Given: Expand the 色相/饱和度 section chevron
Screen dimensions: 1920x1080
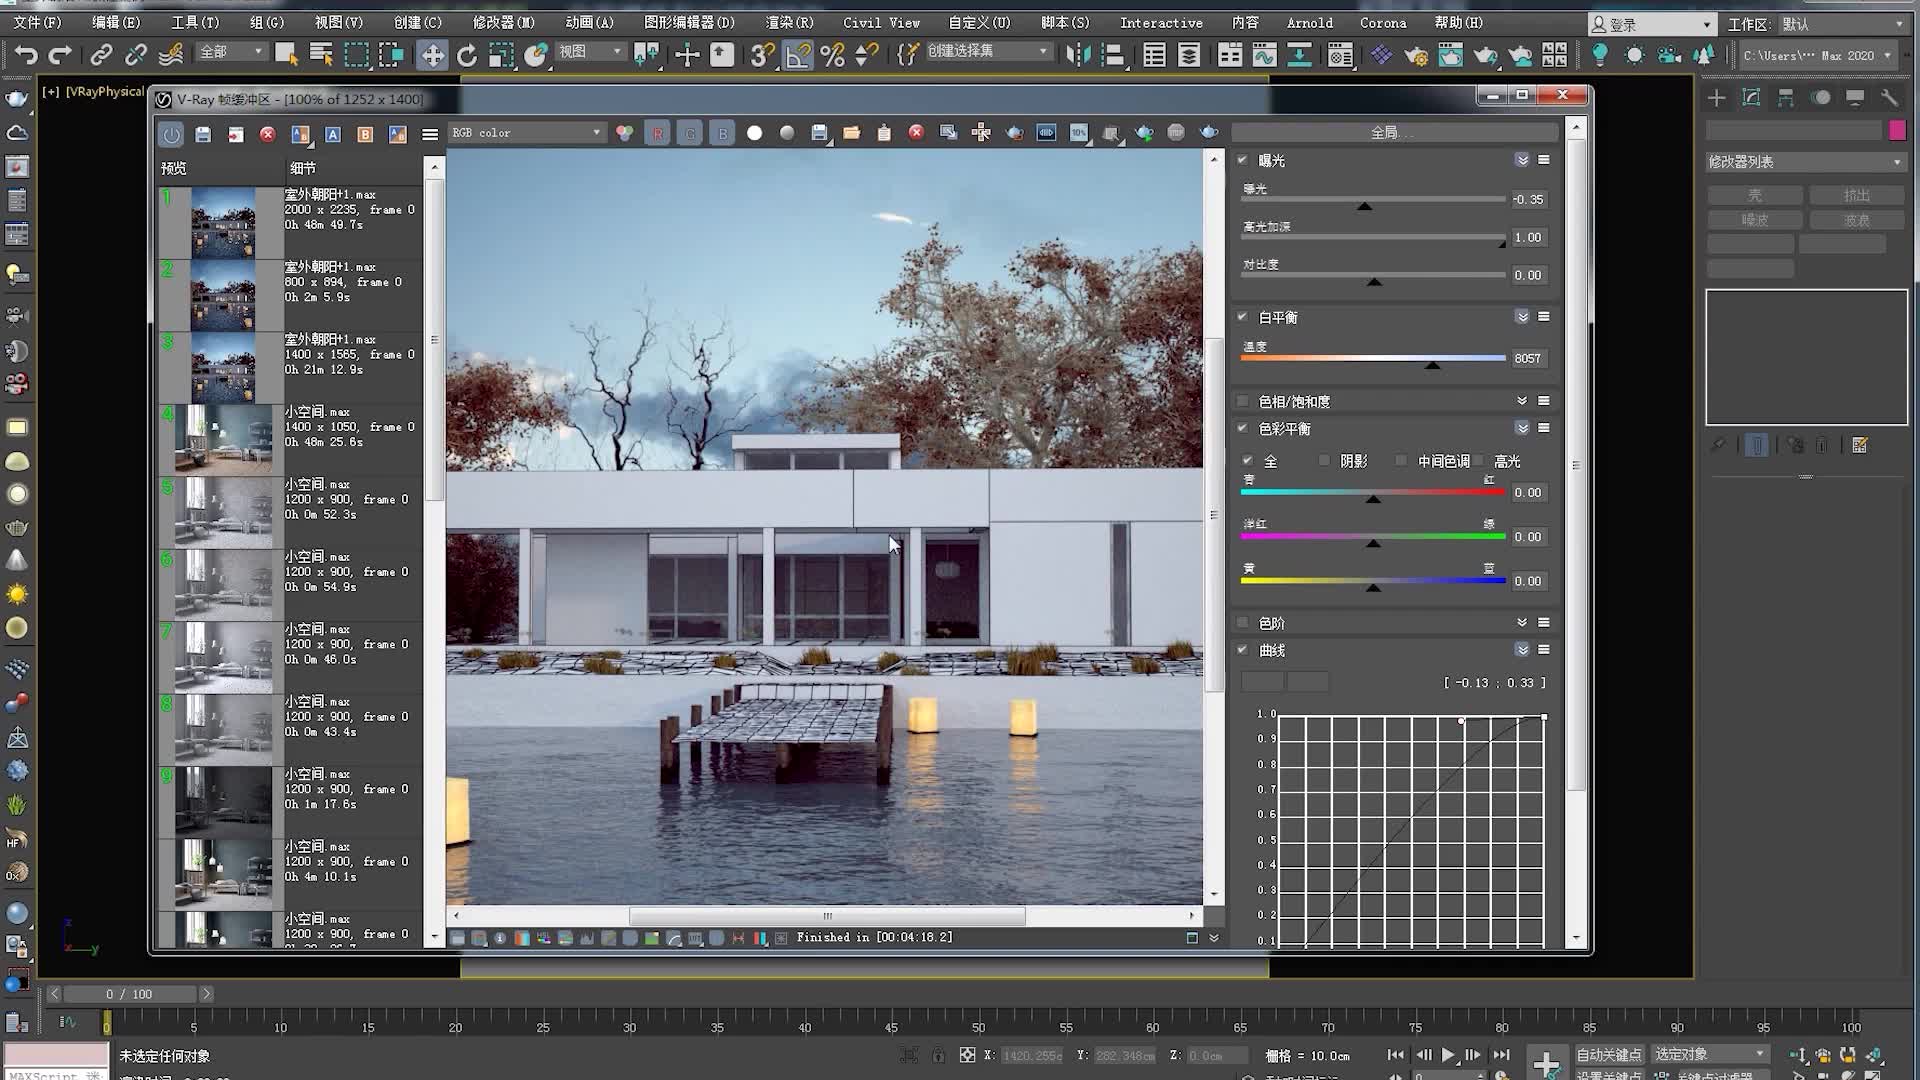Looking at the screenshot, I should pos(1522,401).
